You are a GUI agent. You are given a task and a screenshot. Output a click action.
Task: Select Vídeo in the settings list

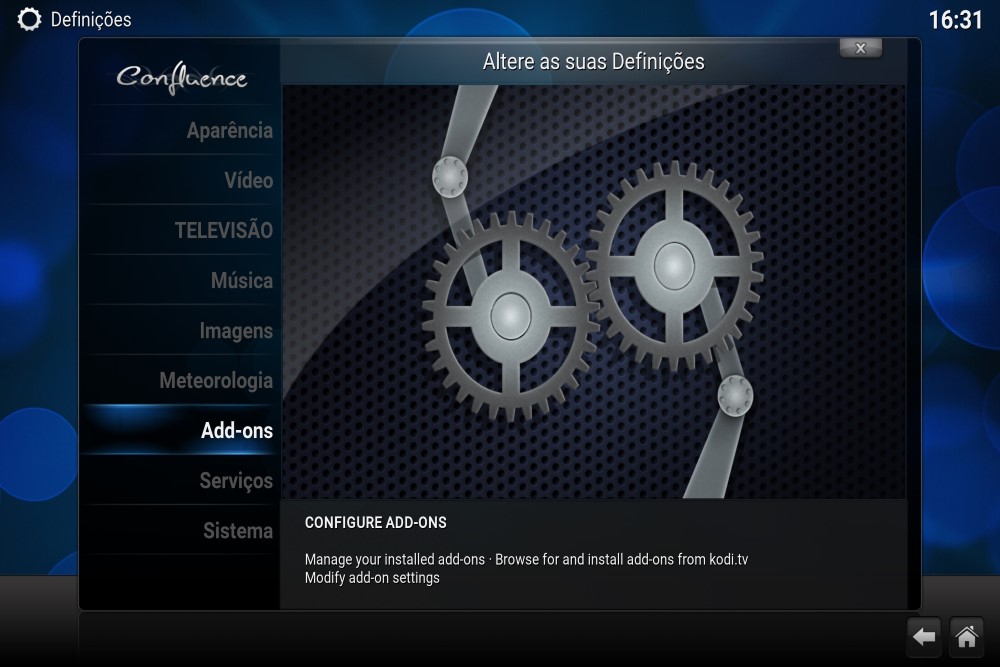[x=248, y=181]
